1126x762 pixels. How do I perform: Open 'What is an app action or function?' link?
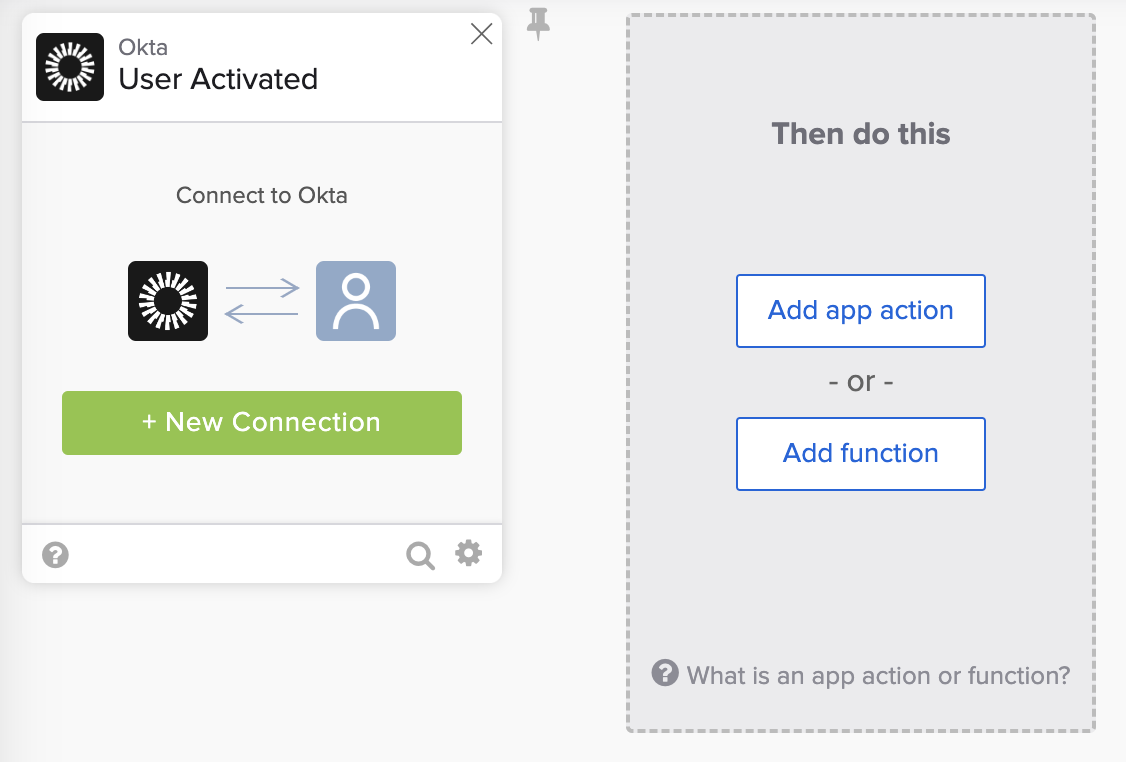tap(878, 675)
